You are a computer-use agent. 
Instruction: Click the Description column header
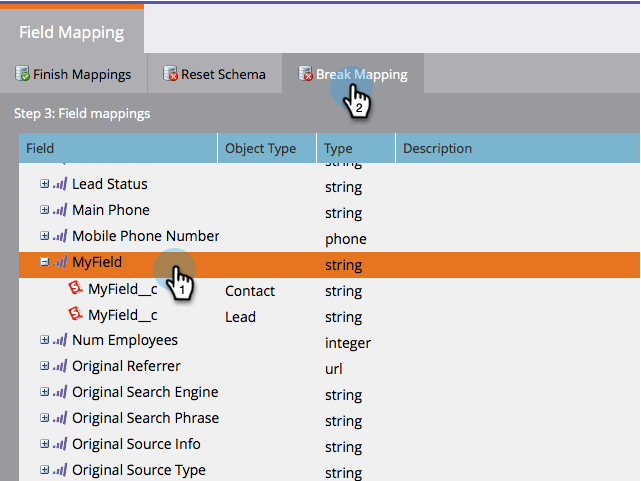437,148
